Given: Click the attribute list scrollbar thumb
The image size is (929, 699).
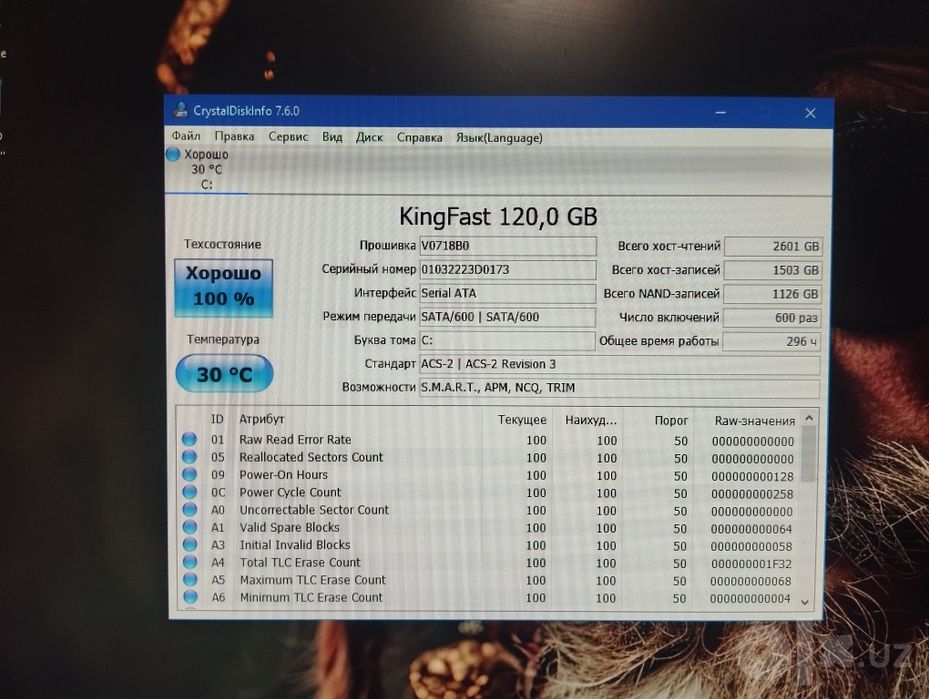Looking at the screenshot, I should tap(808, 454).
